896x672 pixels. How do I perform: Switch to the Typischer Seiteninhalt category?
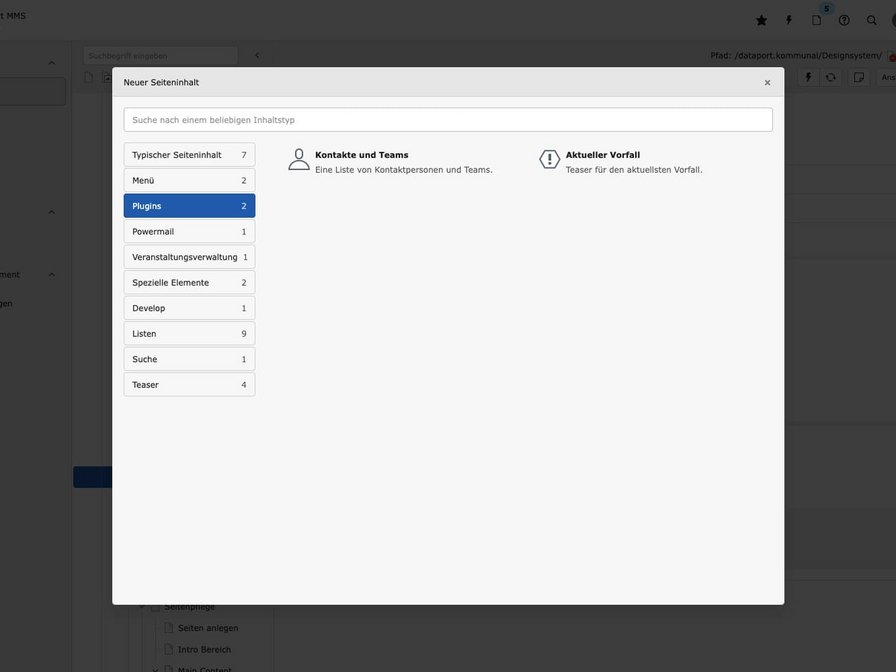coord(189,155)
